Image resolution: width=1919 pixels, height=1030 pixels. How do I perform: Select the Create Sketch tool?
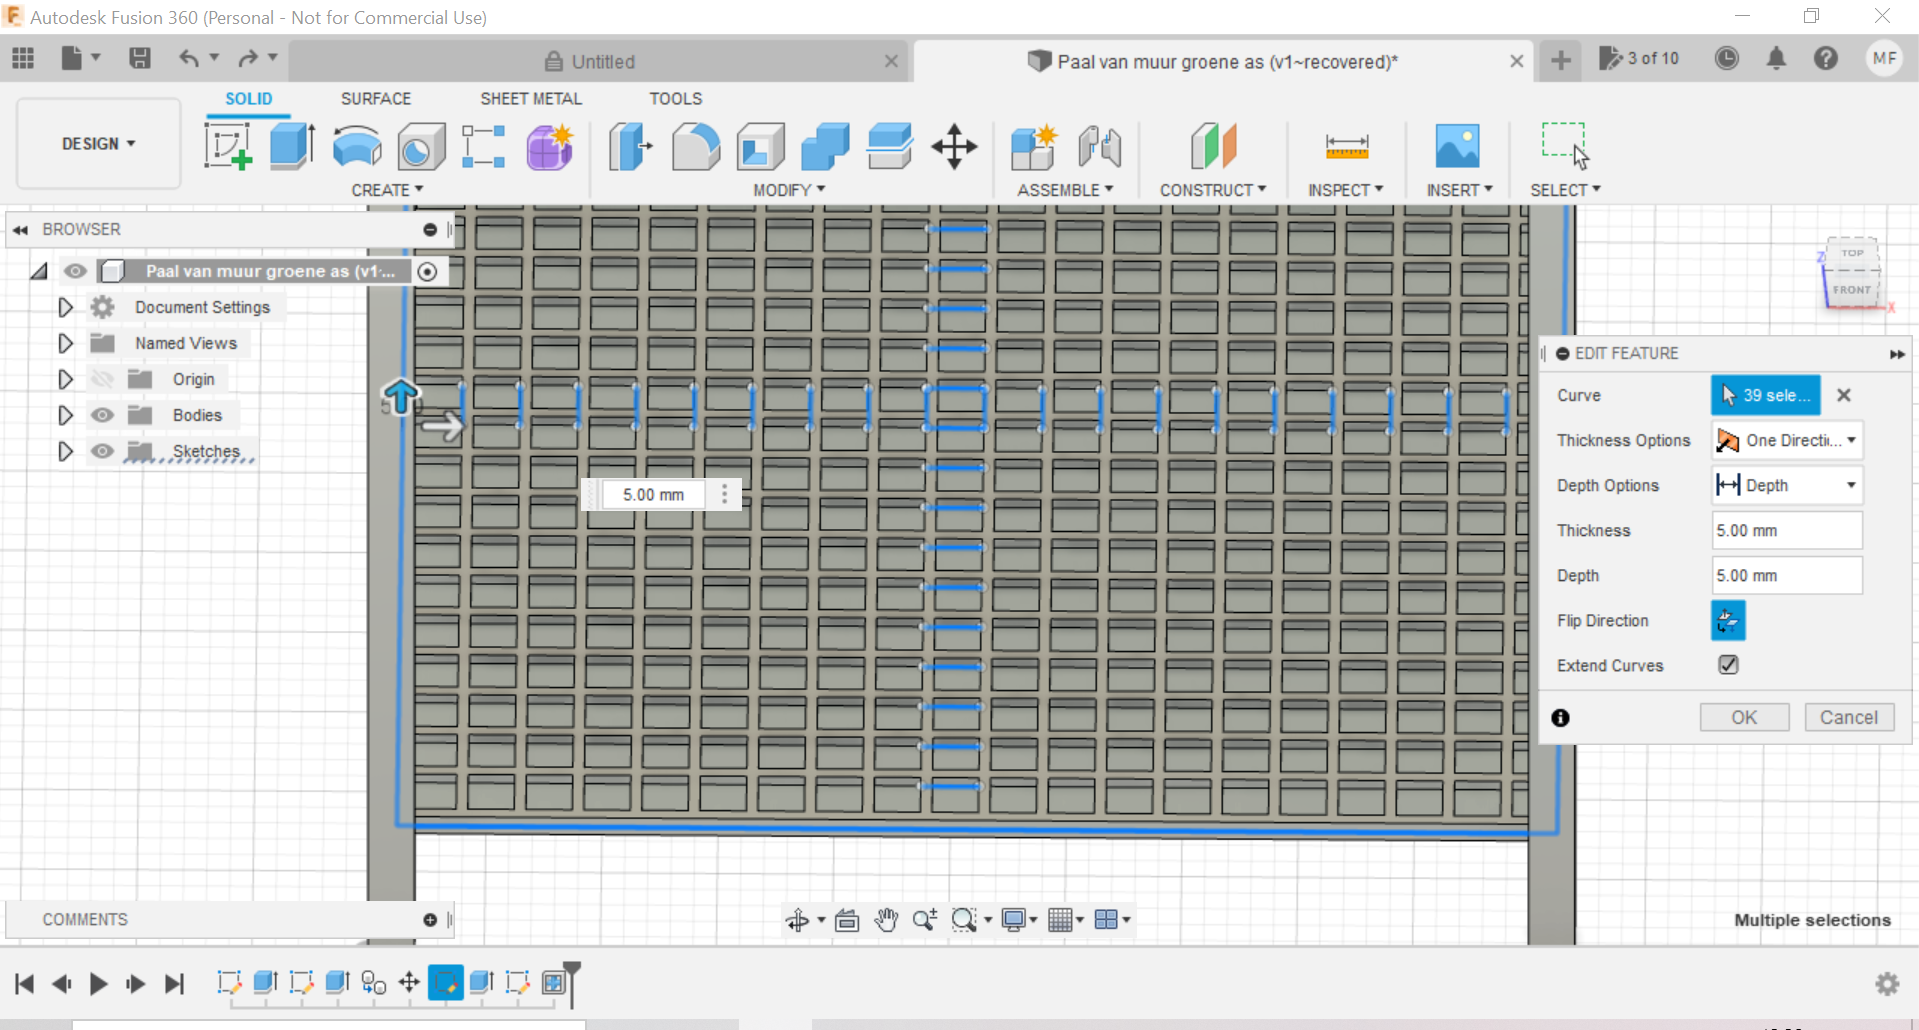pyautogui.click(x=228, y=146)
